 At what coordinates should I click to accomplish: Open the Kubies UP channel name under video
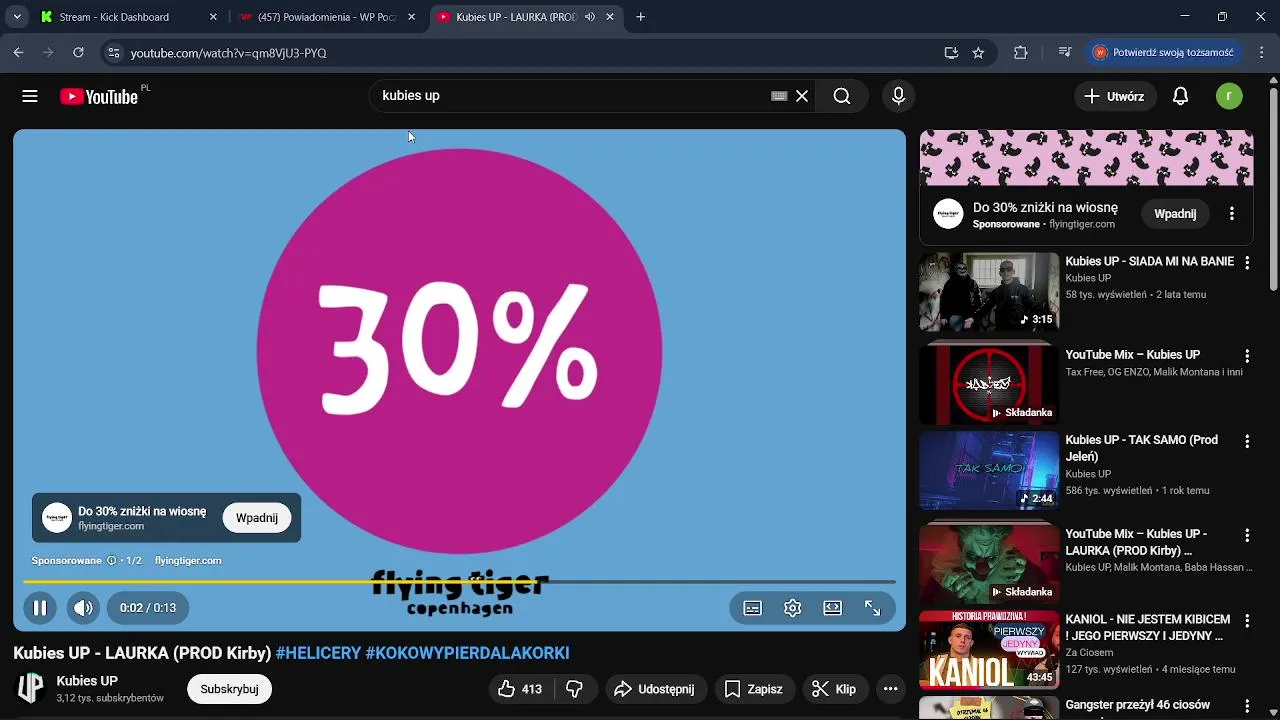click(87, 681)
